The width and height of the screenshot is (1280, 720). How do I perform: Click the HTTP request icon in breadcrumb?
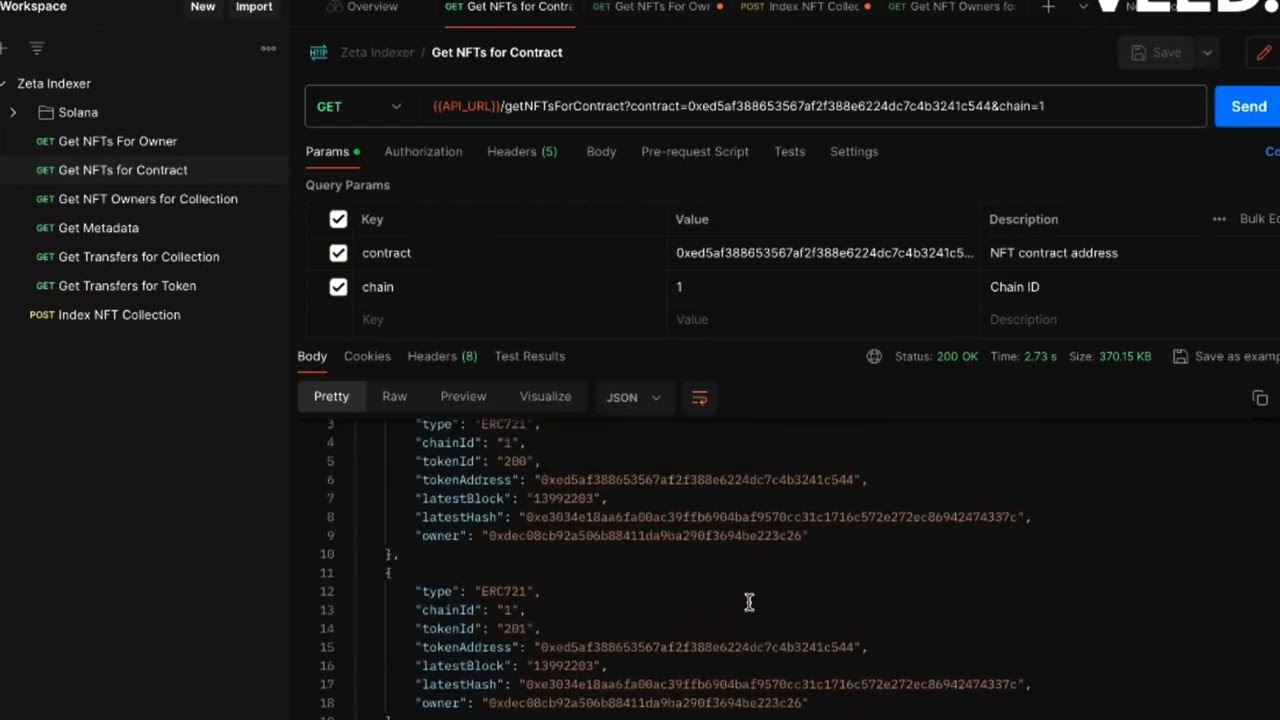tap(318, 53)
